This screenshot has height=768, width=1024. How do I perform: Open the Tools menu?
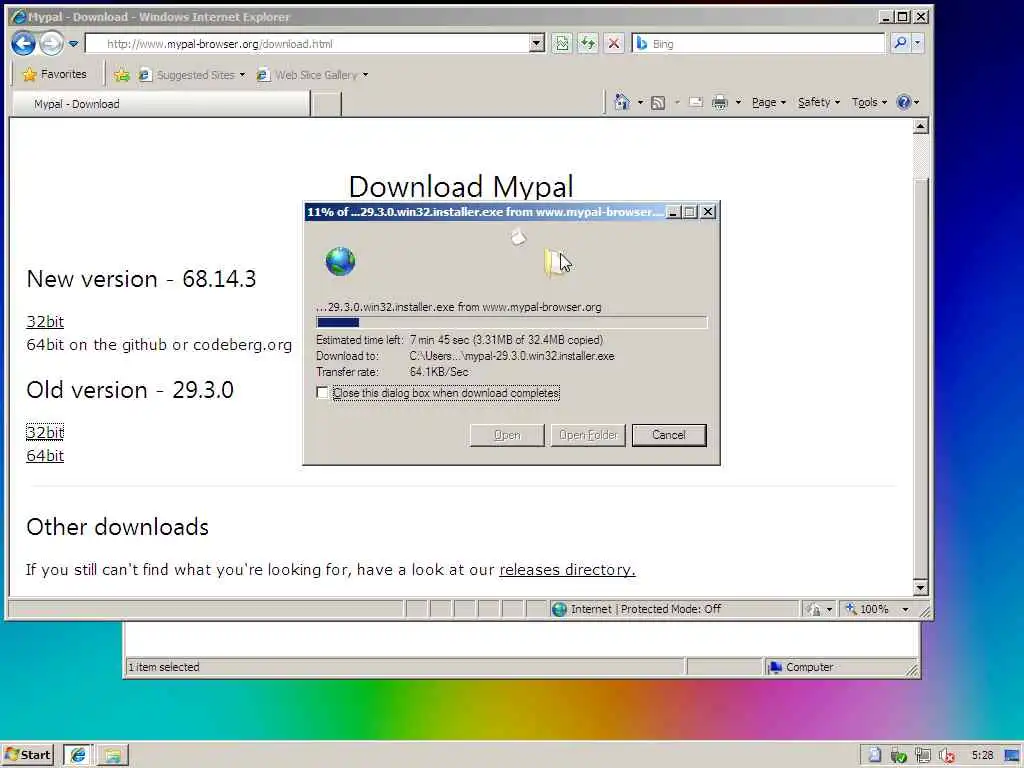869,103
